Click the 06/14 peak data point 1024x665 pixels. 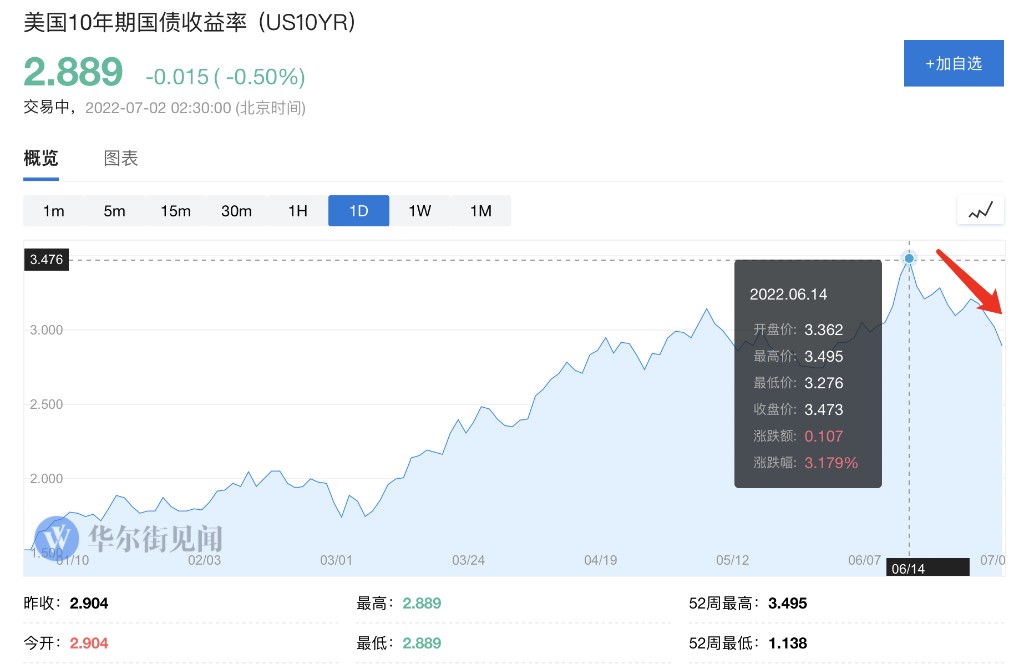tap(909, 259)
